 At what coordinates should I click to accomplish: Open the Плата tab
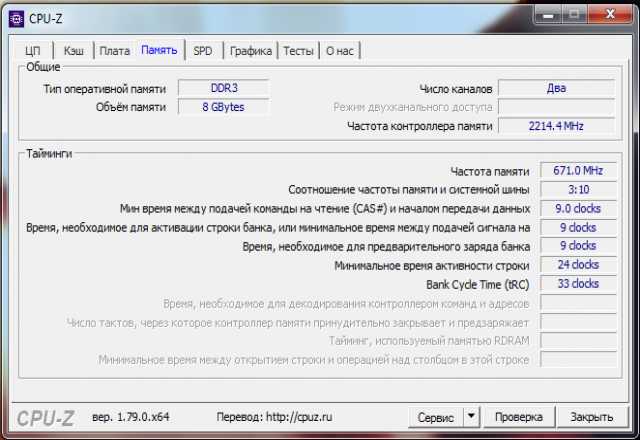115,51
